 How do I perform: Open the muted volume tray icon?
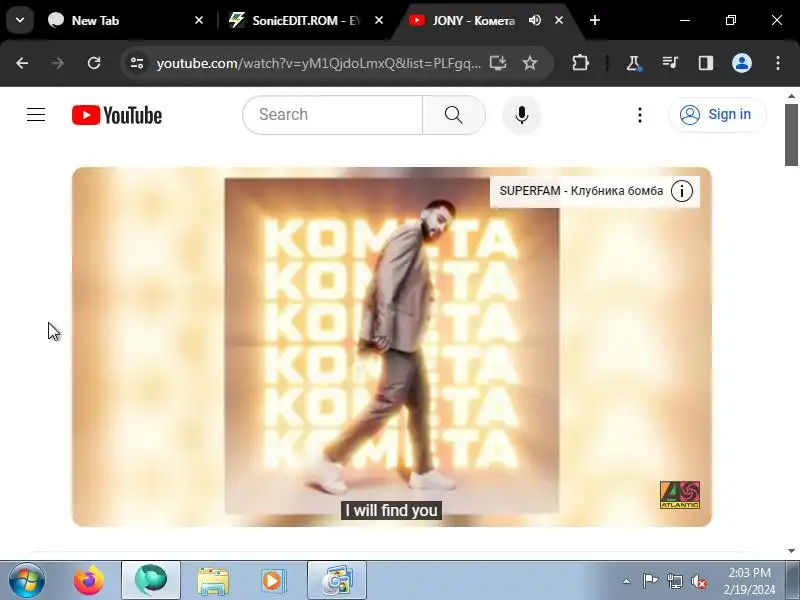coord(698,581)
